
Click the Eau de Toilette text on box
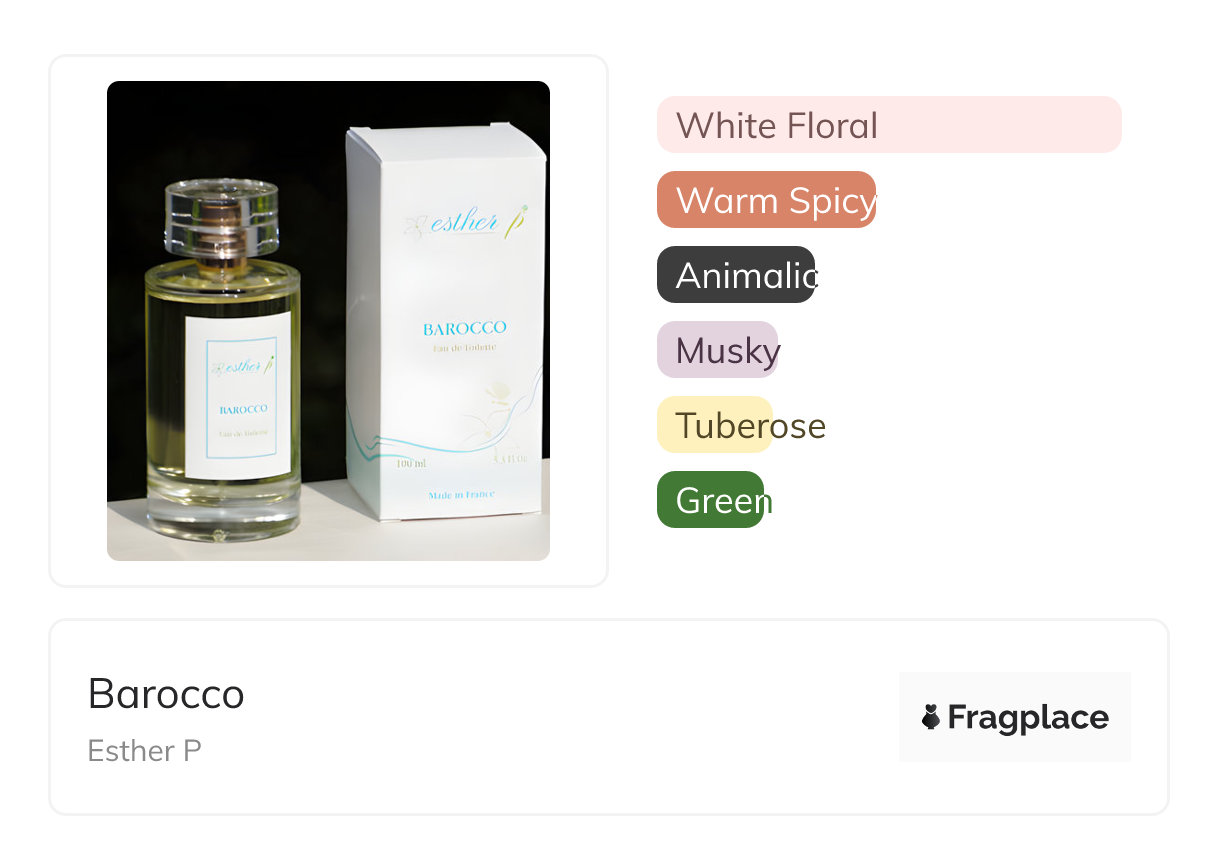click(464, 347)
